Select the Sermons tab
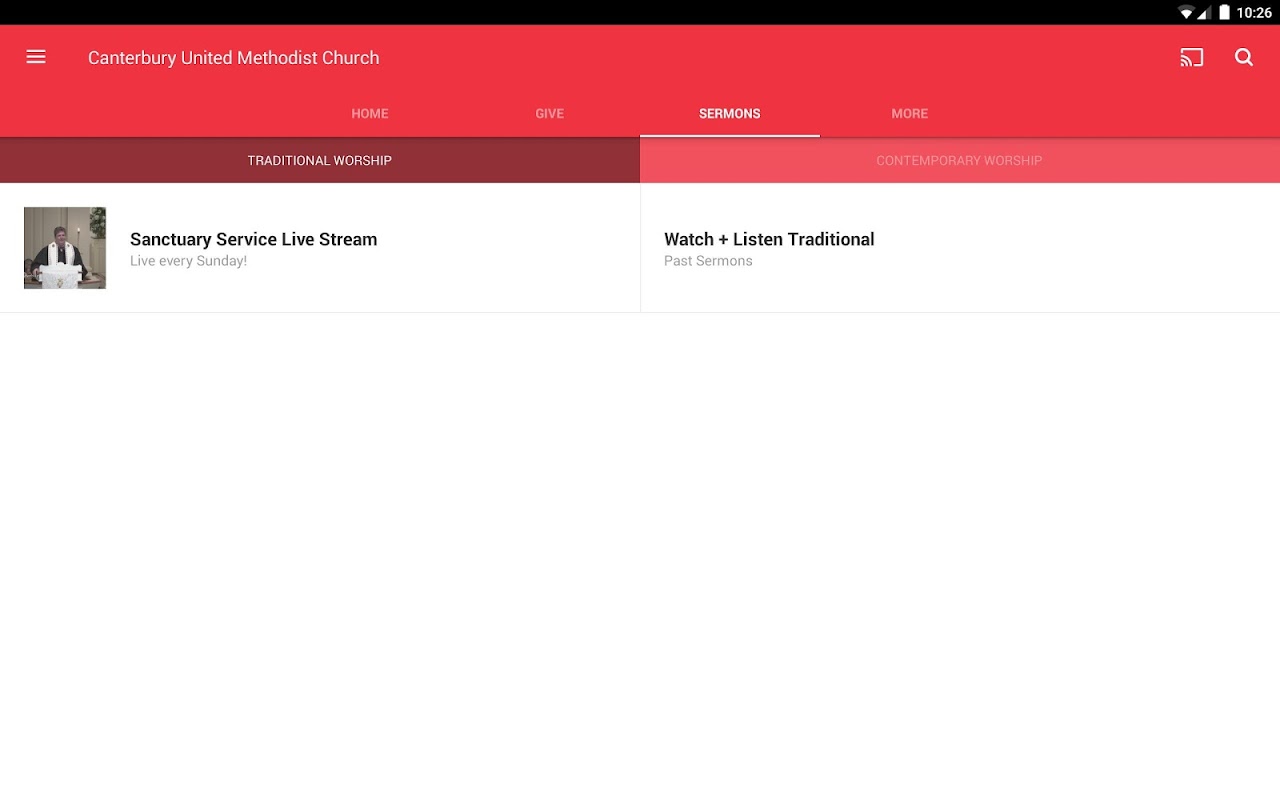Viewport: 1280px width, 800px height. click(730, 114)
